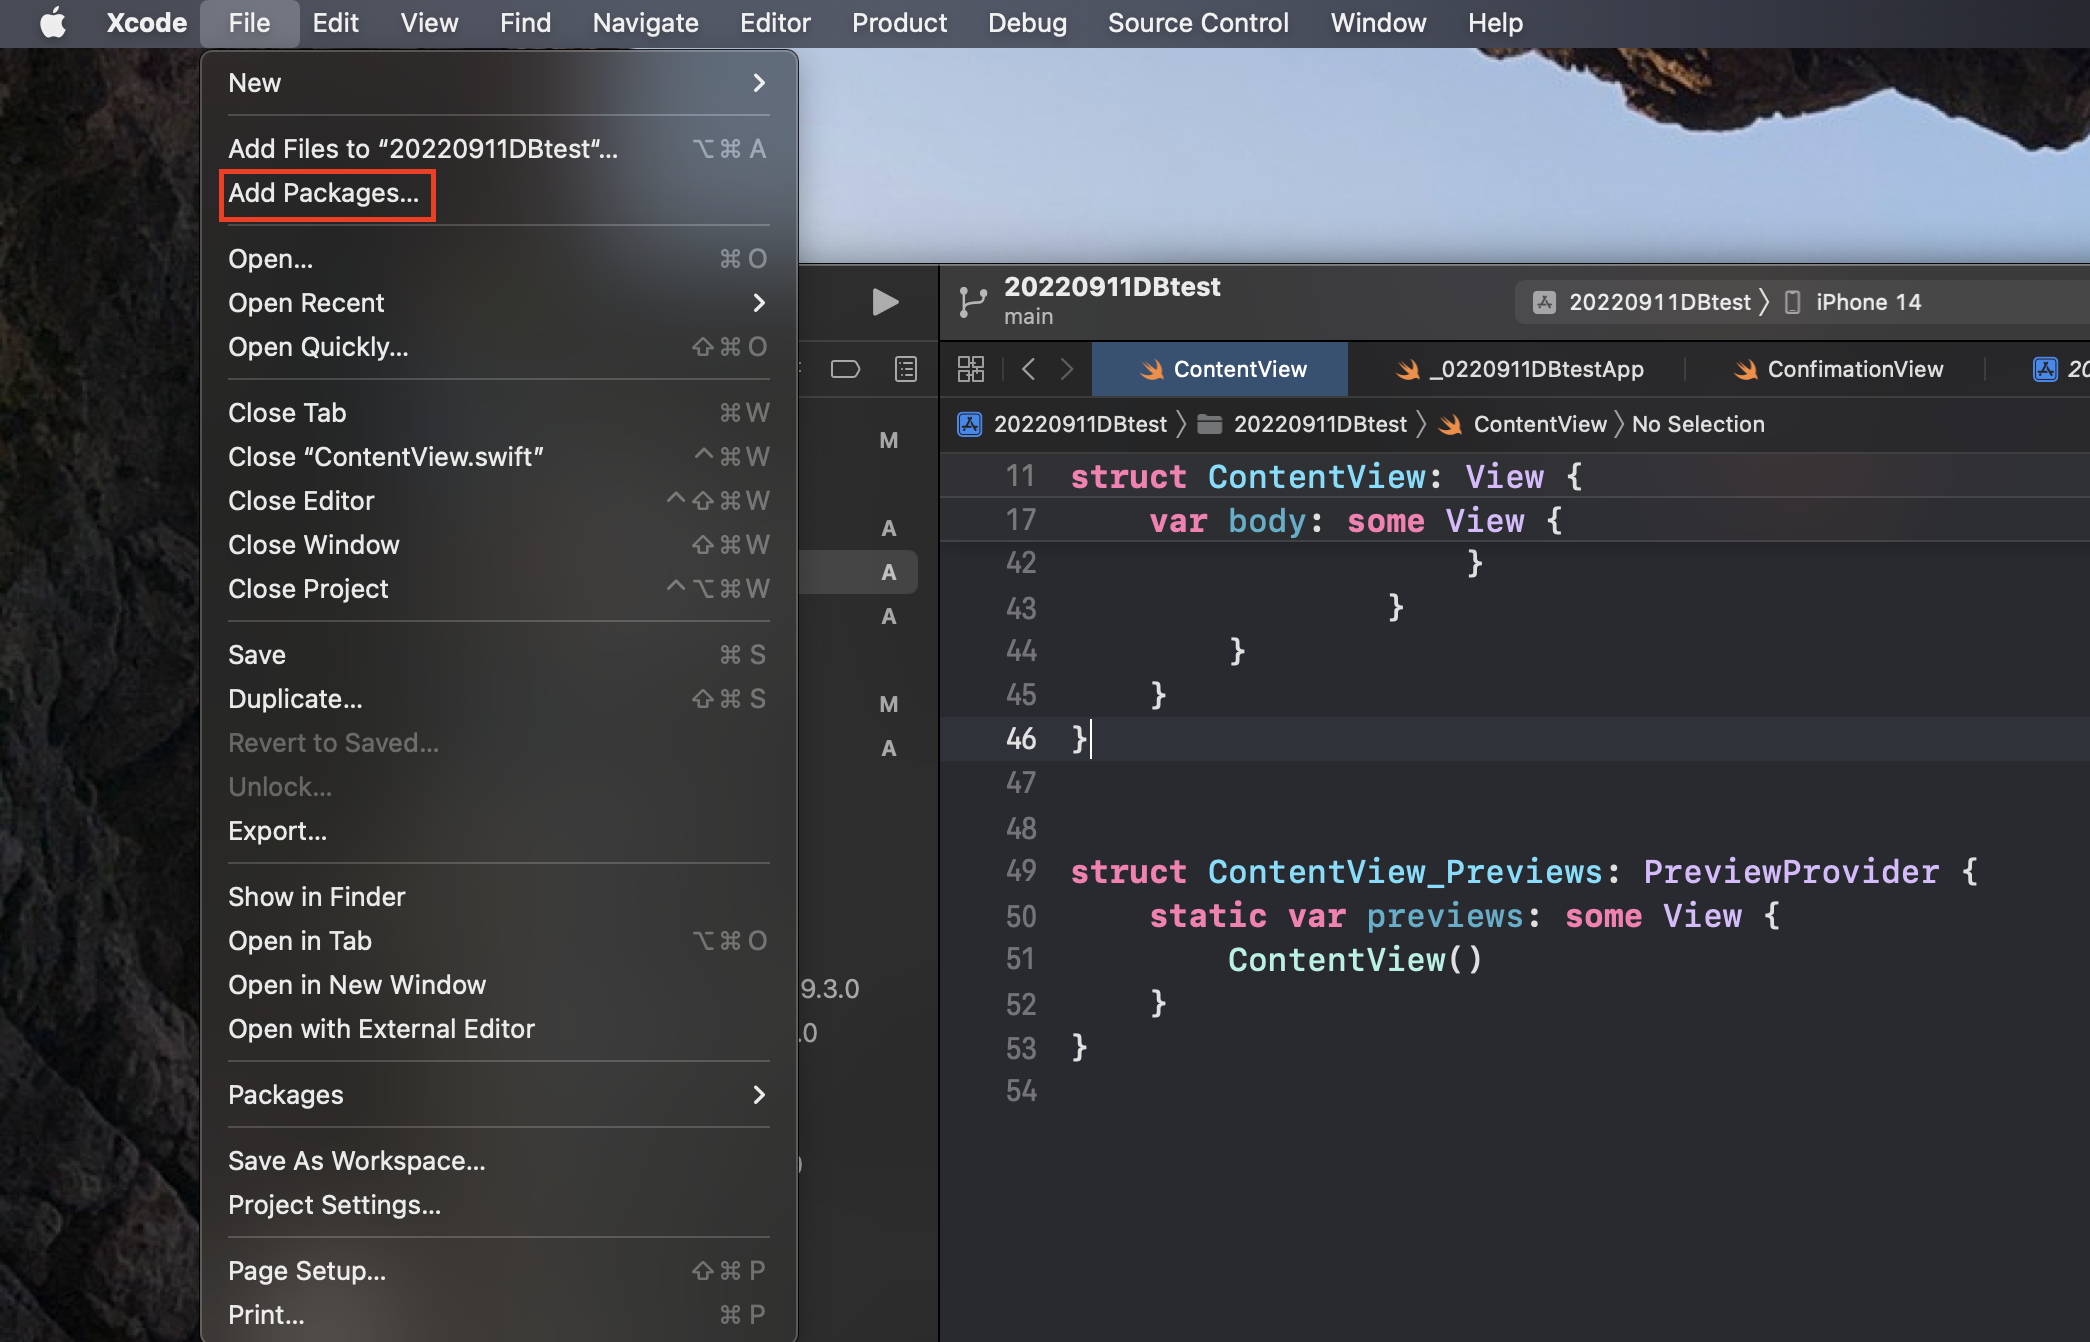2090x1342 pixels.
Task: Open the partially visible project tab
Action: (x=2060, y=369)
